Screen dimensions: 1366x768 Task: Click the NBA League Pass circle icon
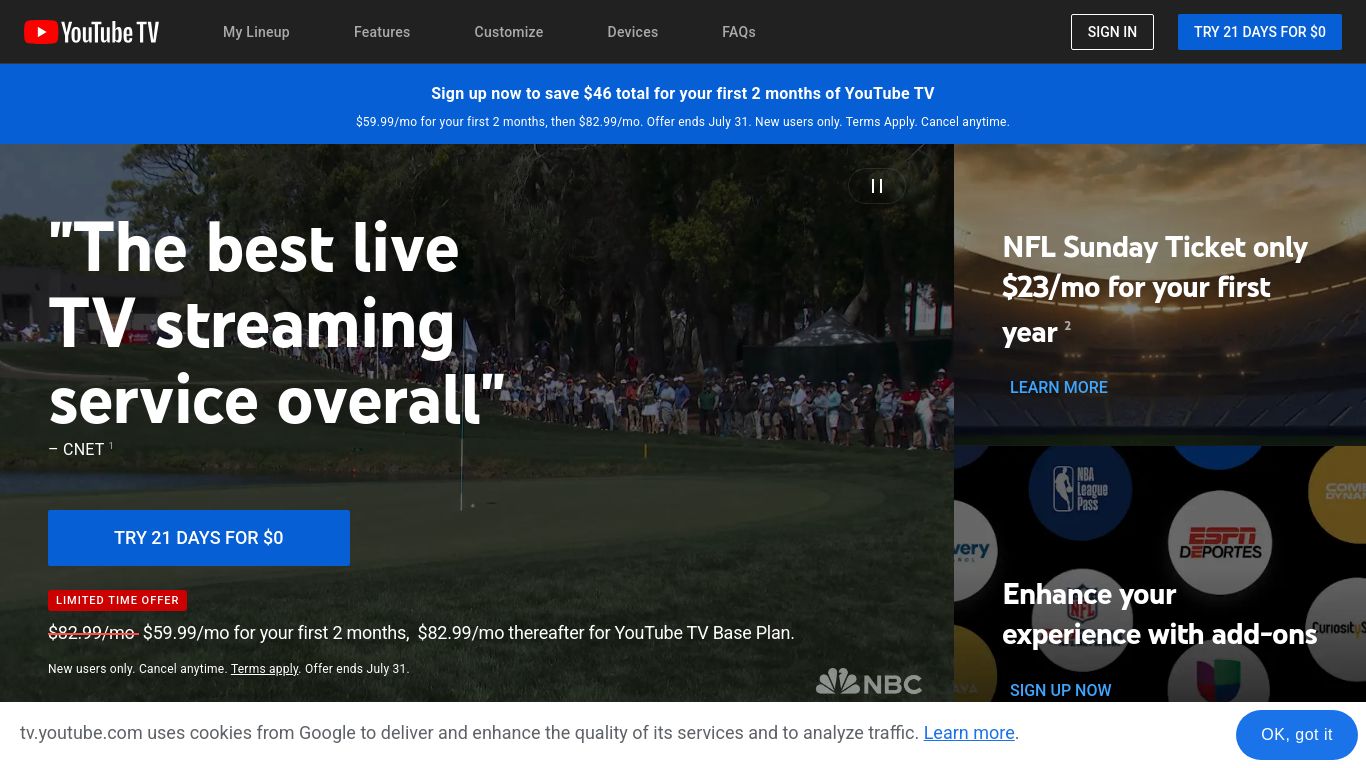click(1080, 490)
